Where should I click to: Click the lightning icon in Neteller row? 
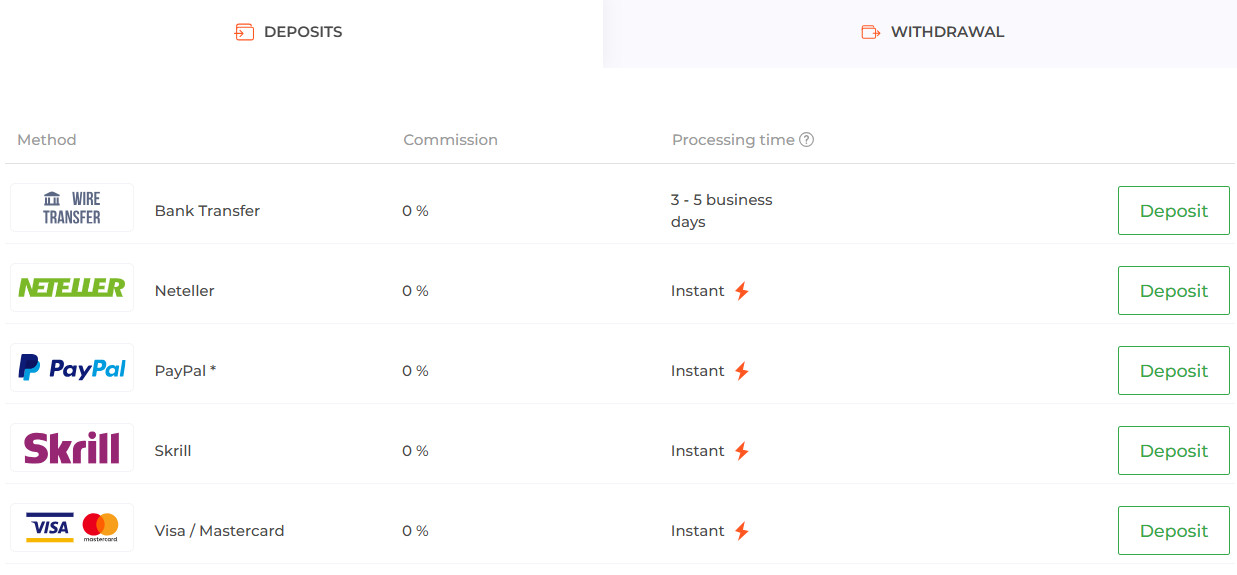pyautogui.click(x=741, y=291)
